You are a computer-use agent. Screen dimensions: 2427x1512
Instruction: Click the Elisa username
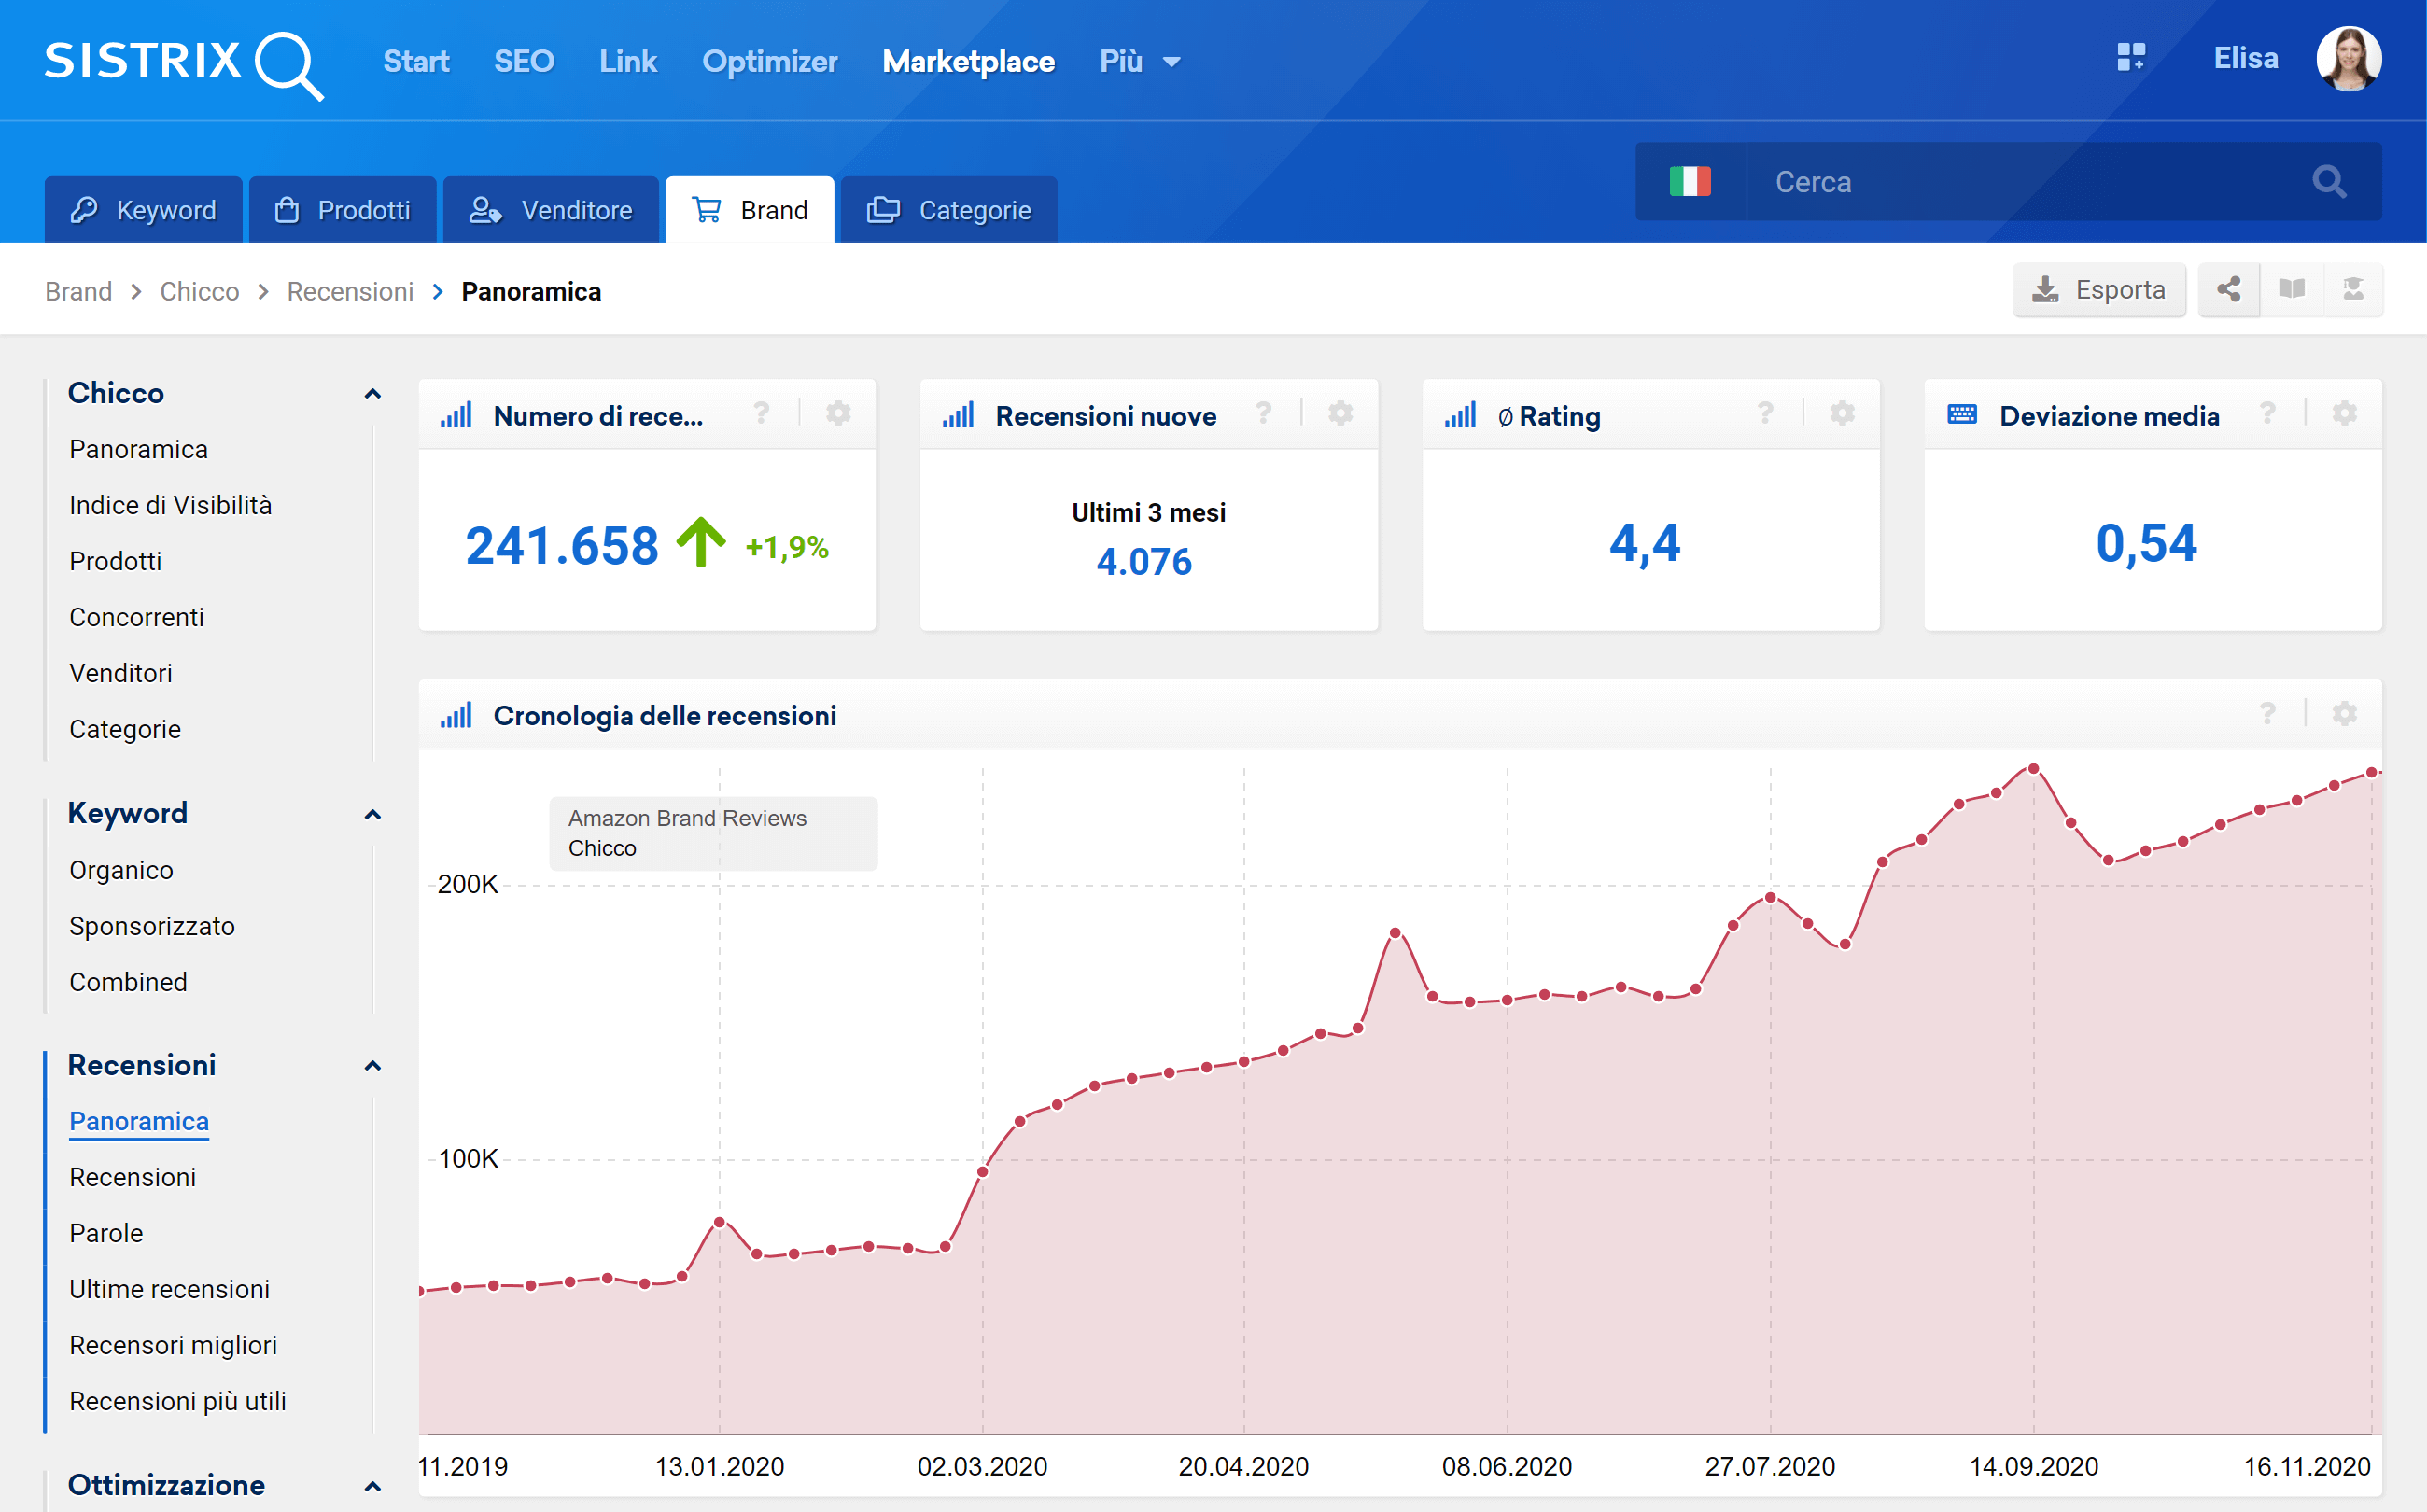tap(2245, 58)
